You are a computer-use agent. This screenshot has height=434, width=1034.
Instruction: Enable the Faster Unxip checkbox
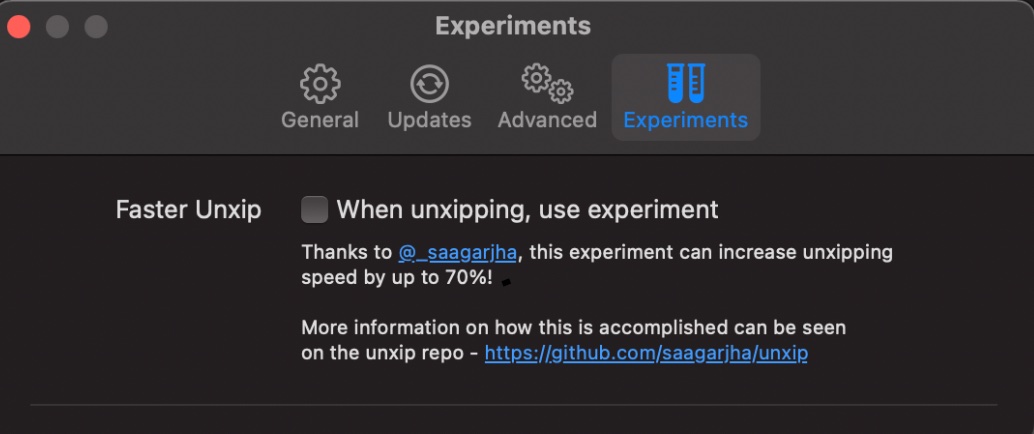(x=314, y=209)
